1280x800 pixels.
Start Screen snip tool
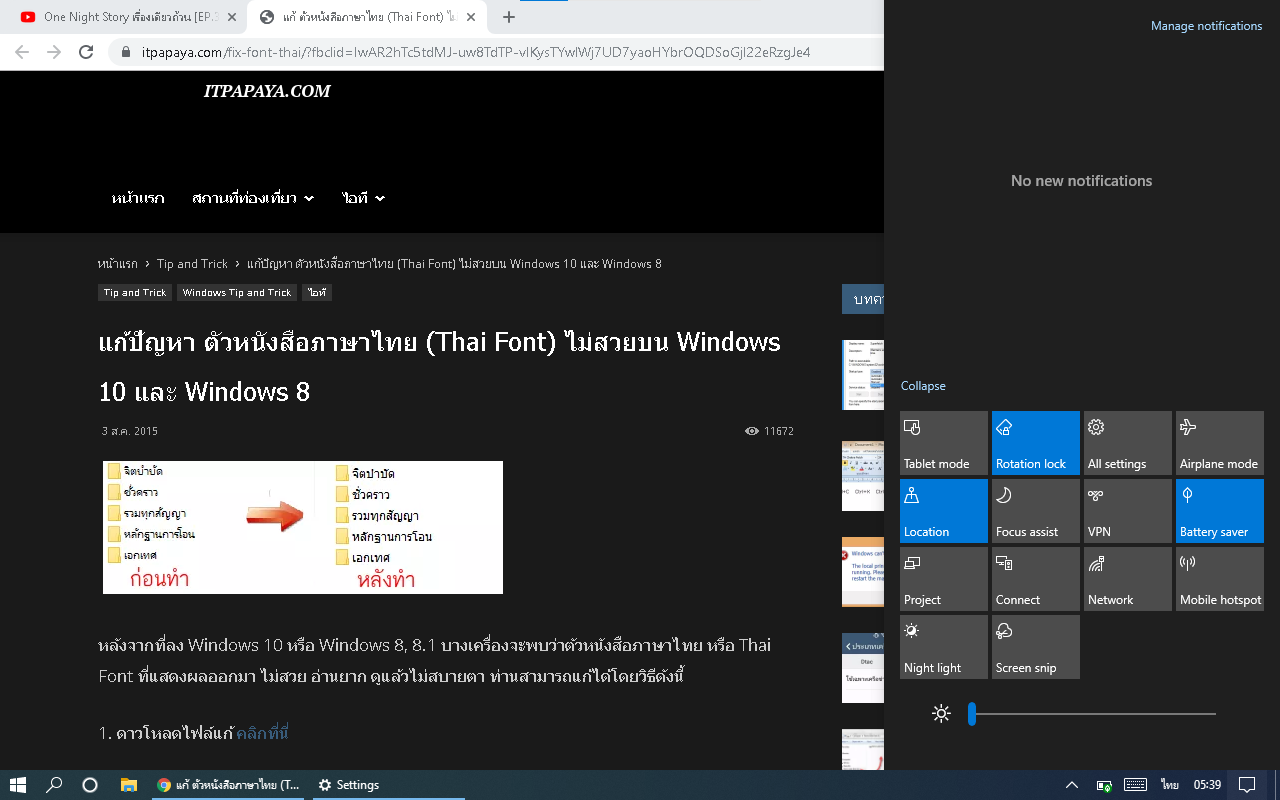click(x=1036, y=647)
